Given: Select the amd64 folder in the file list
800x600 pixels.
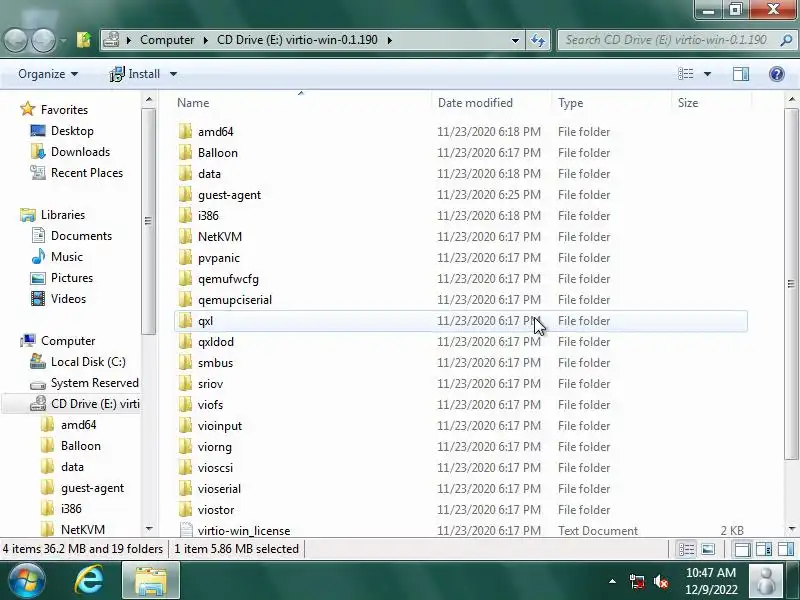Looking at the screenshot, I should [461, 132].
